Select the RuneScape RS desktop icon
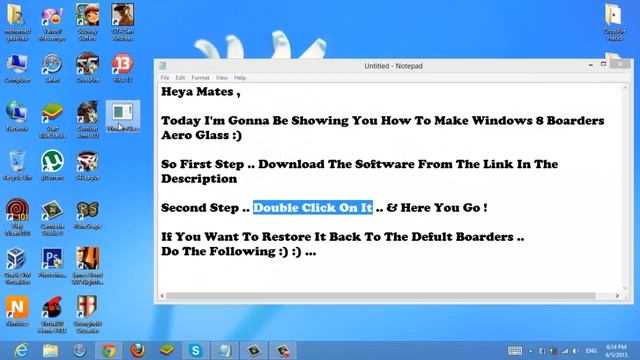This screenshot has height=360, width=640. click(87, 215)
